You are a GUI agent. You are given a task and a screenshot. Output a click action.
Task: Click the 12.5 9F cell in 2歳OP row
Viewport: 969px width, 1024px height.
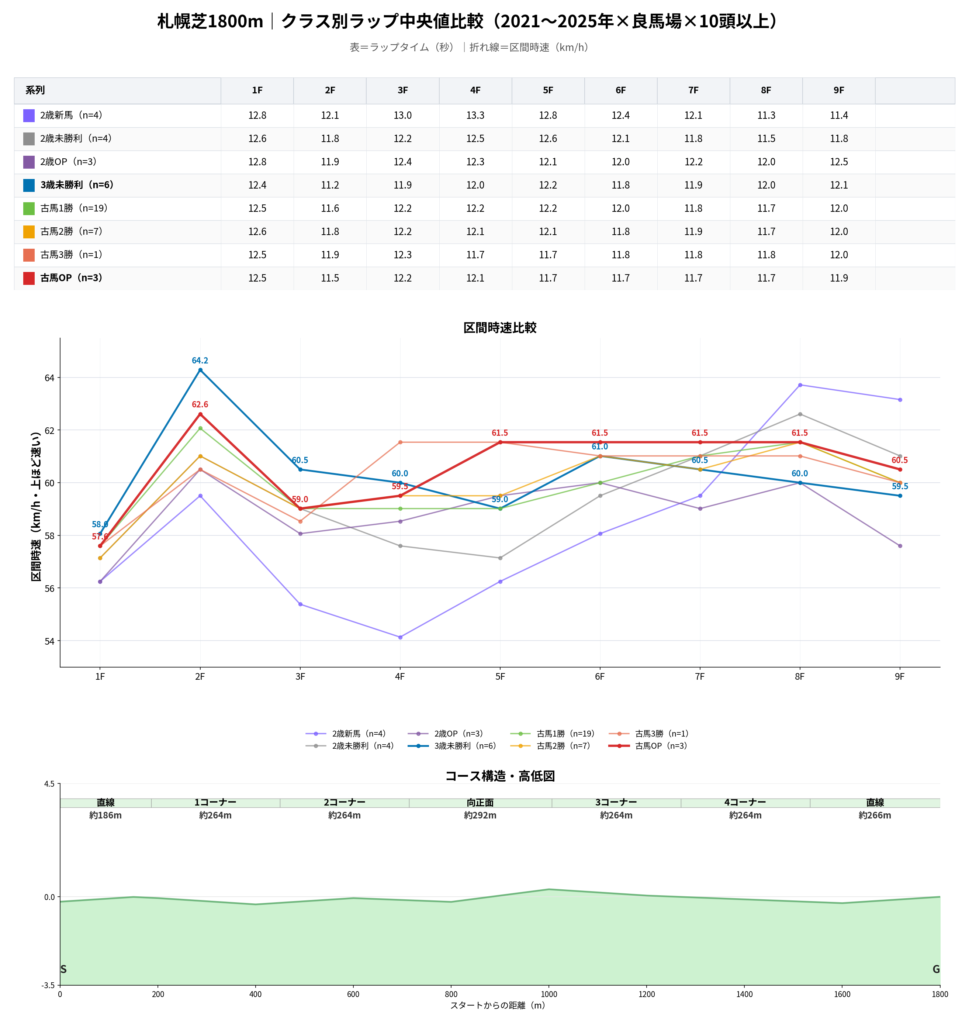tap(839, 162)
